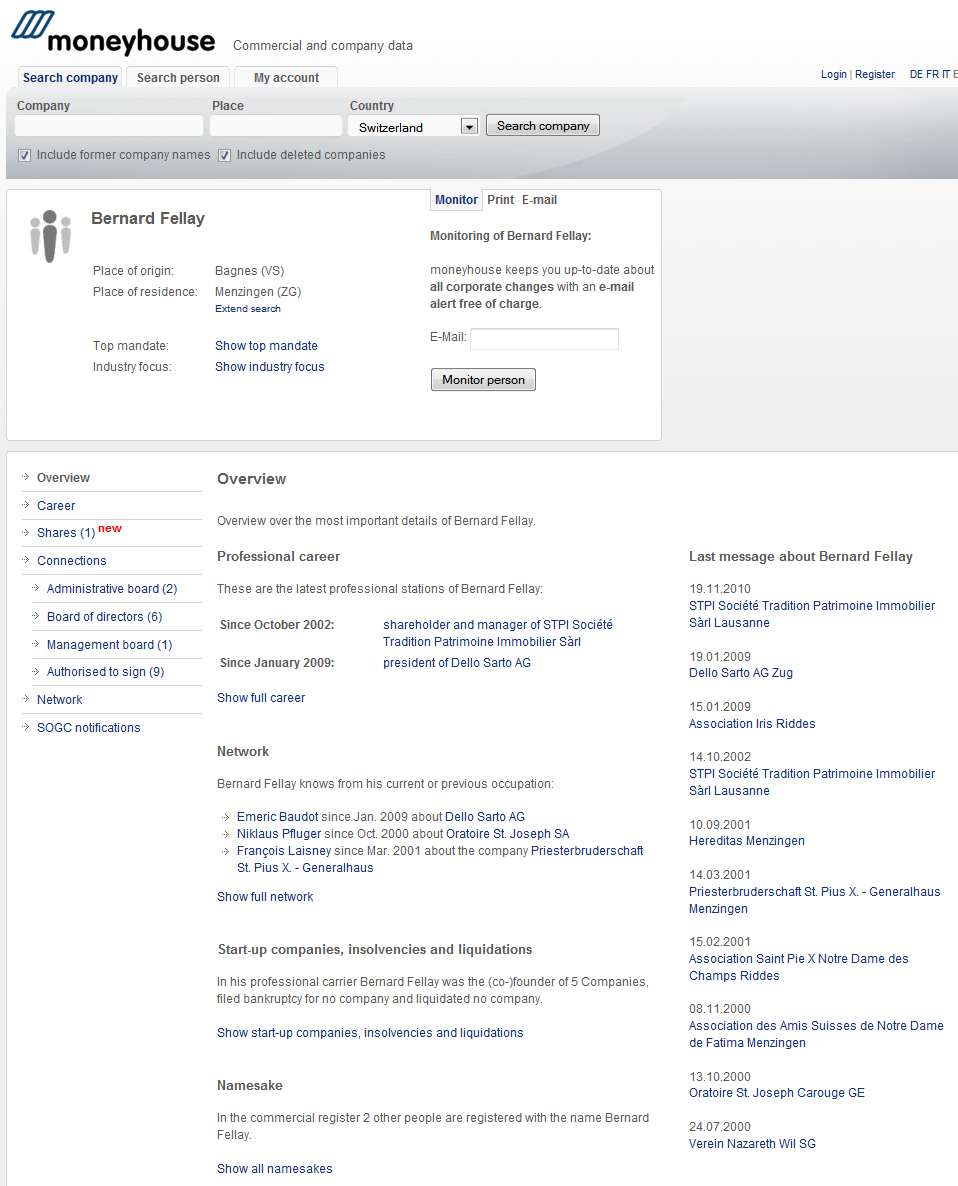Open Show full career link
Screen dimensions: 958x1186
(x=261, y=698)
